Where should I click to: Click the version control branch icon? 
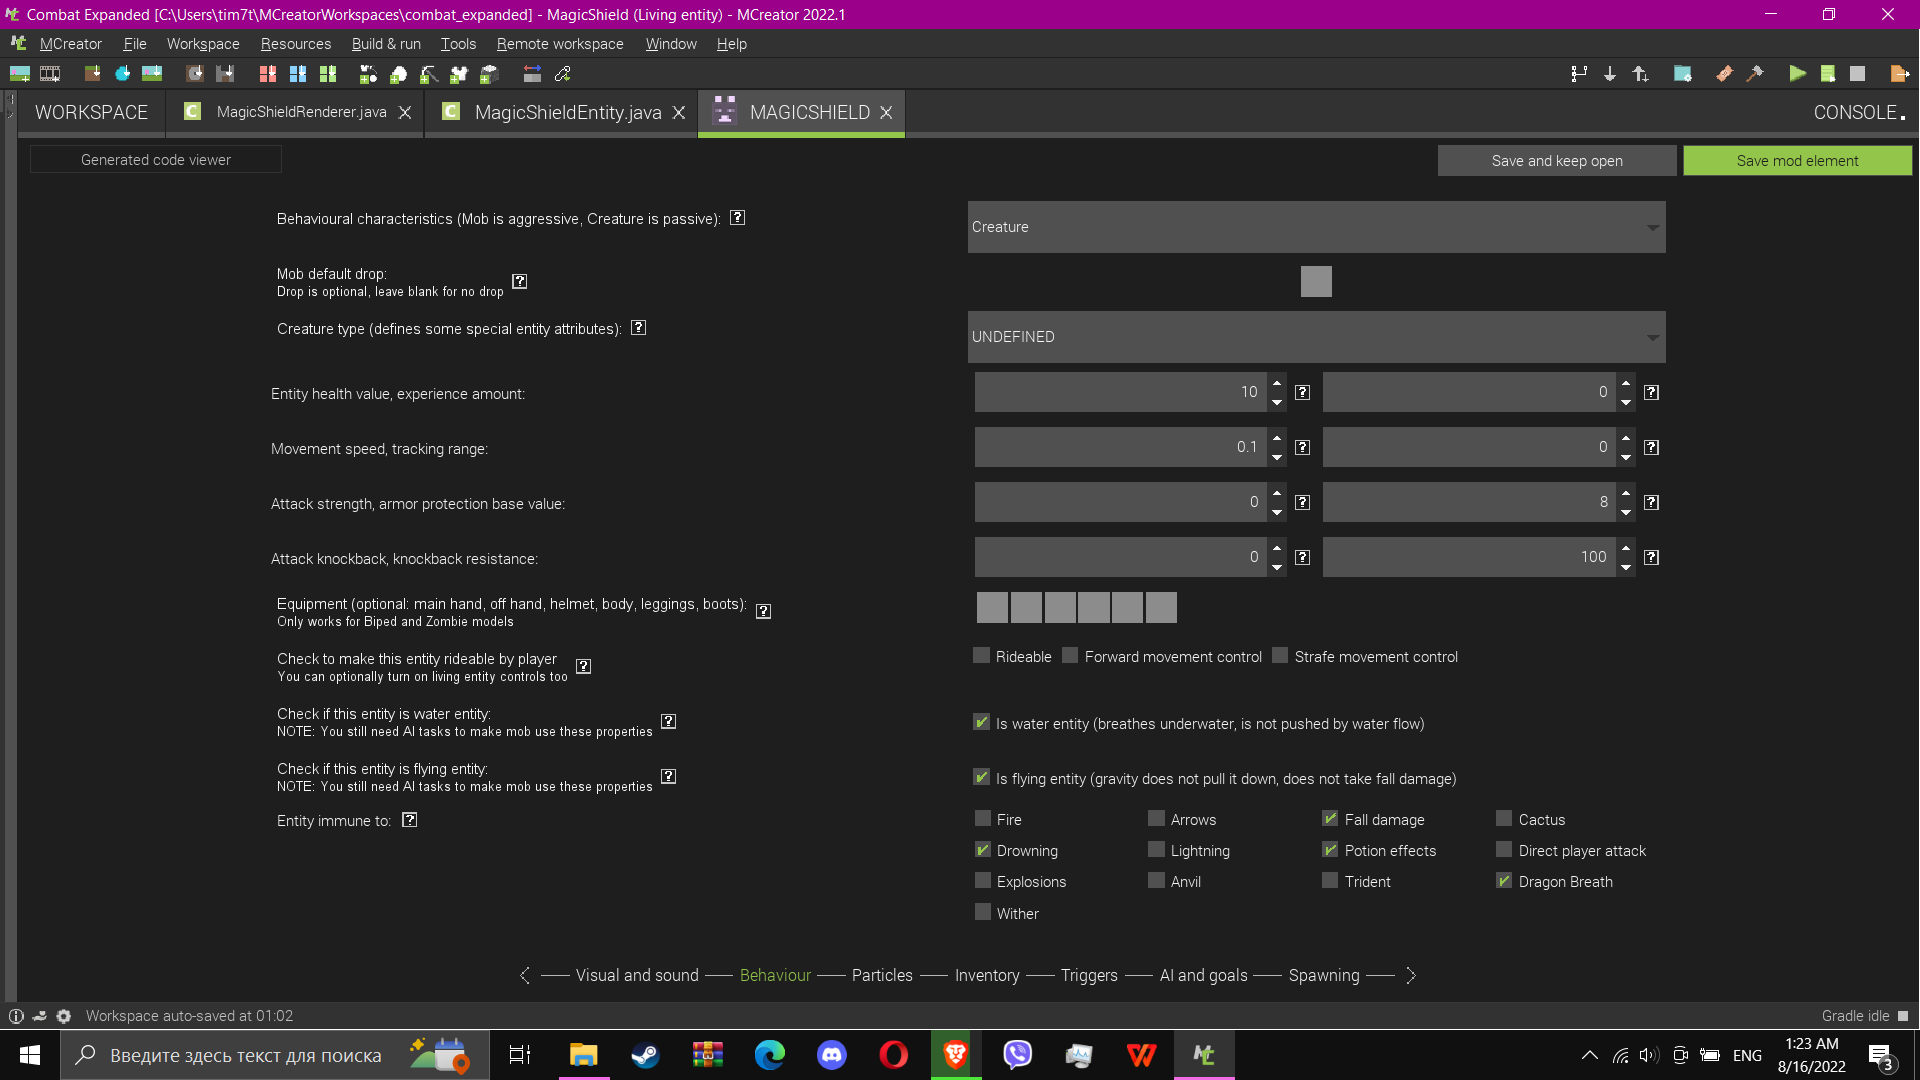[1579, 74]
